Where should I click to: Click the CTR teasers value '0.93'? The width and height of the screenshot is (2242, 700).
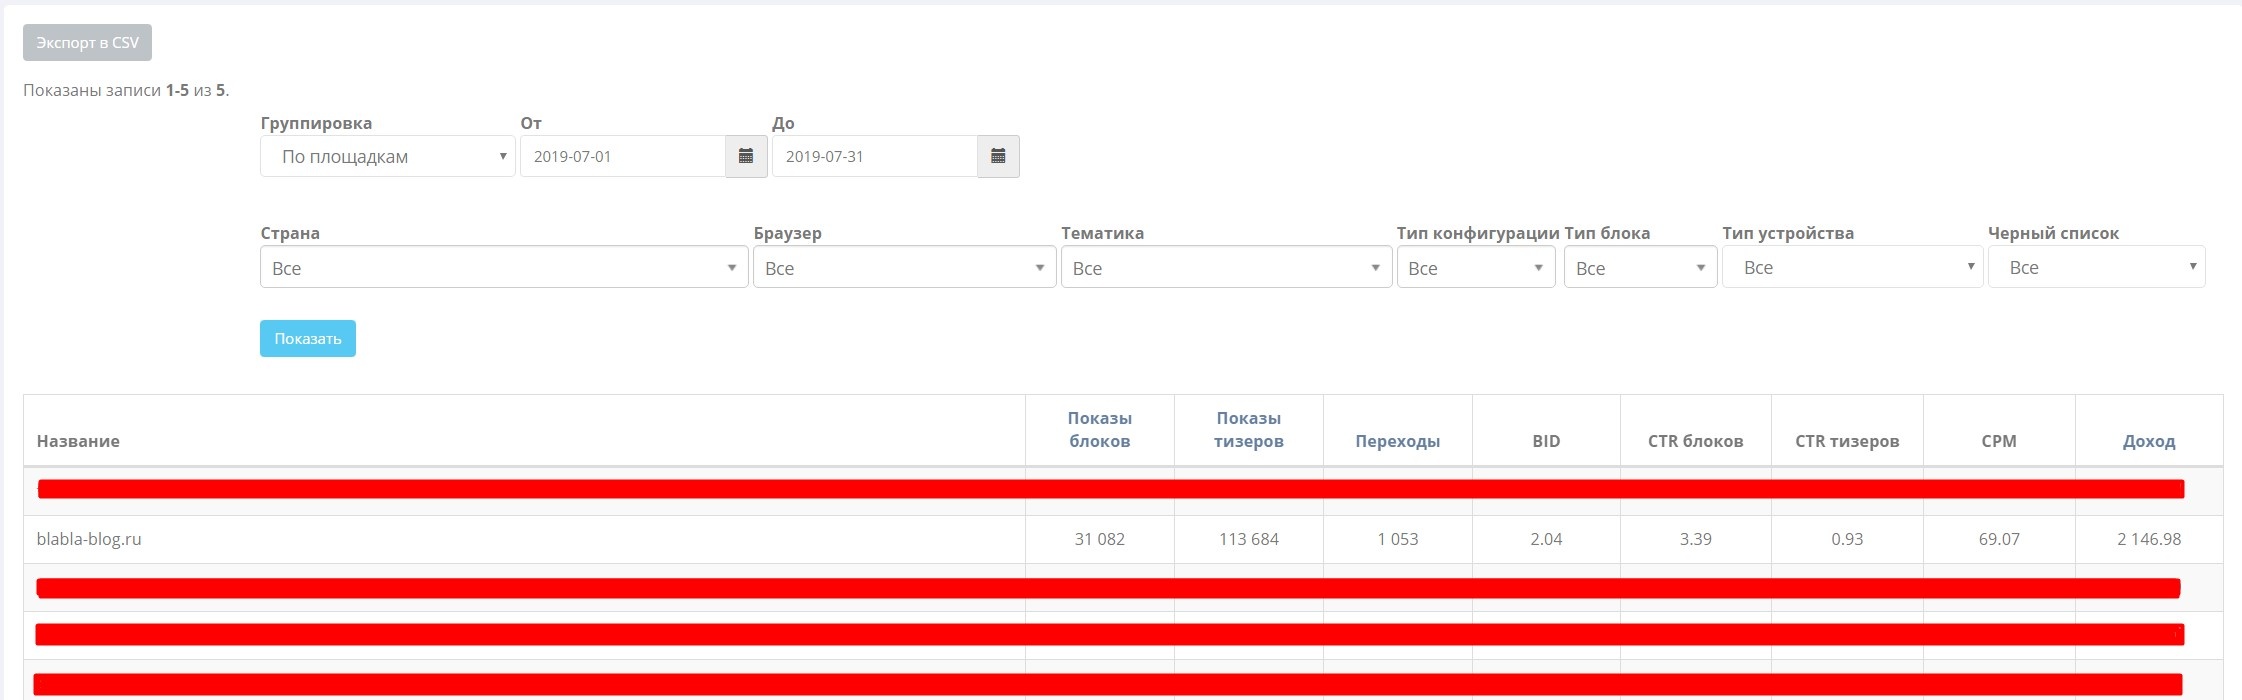[x=1847, y=539]
